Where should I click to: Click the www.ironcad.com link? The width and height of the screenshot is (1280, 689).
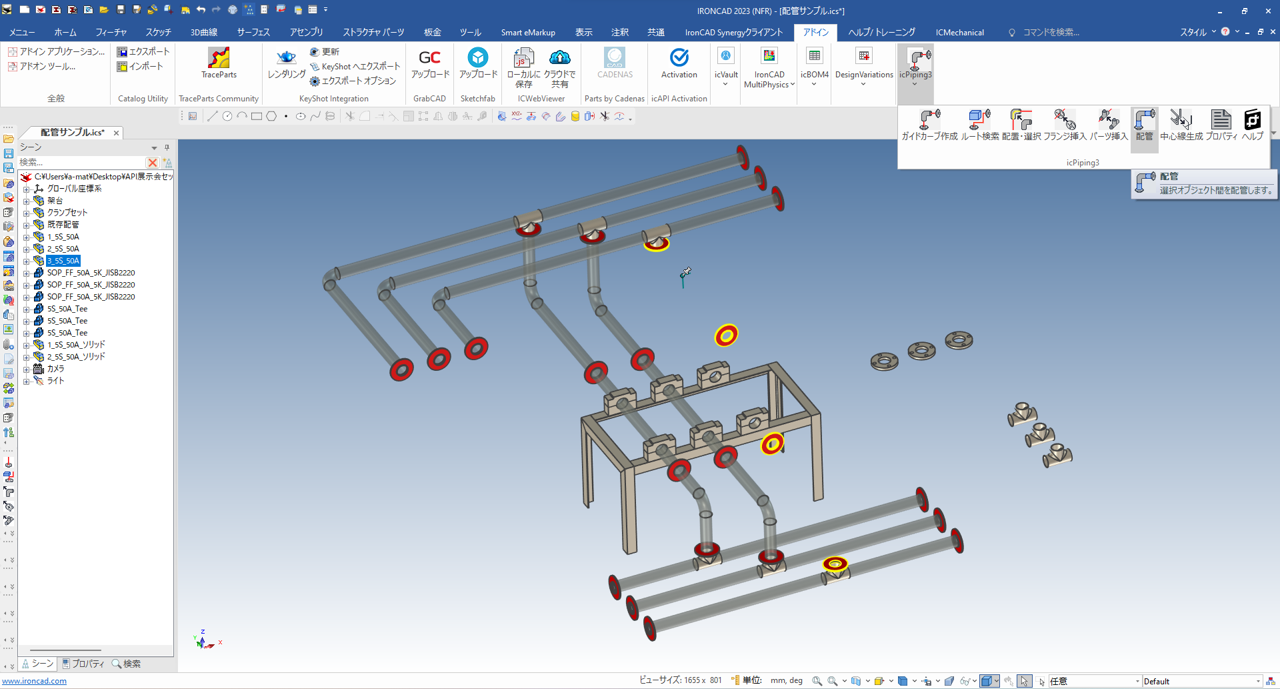34,681
